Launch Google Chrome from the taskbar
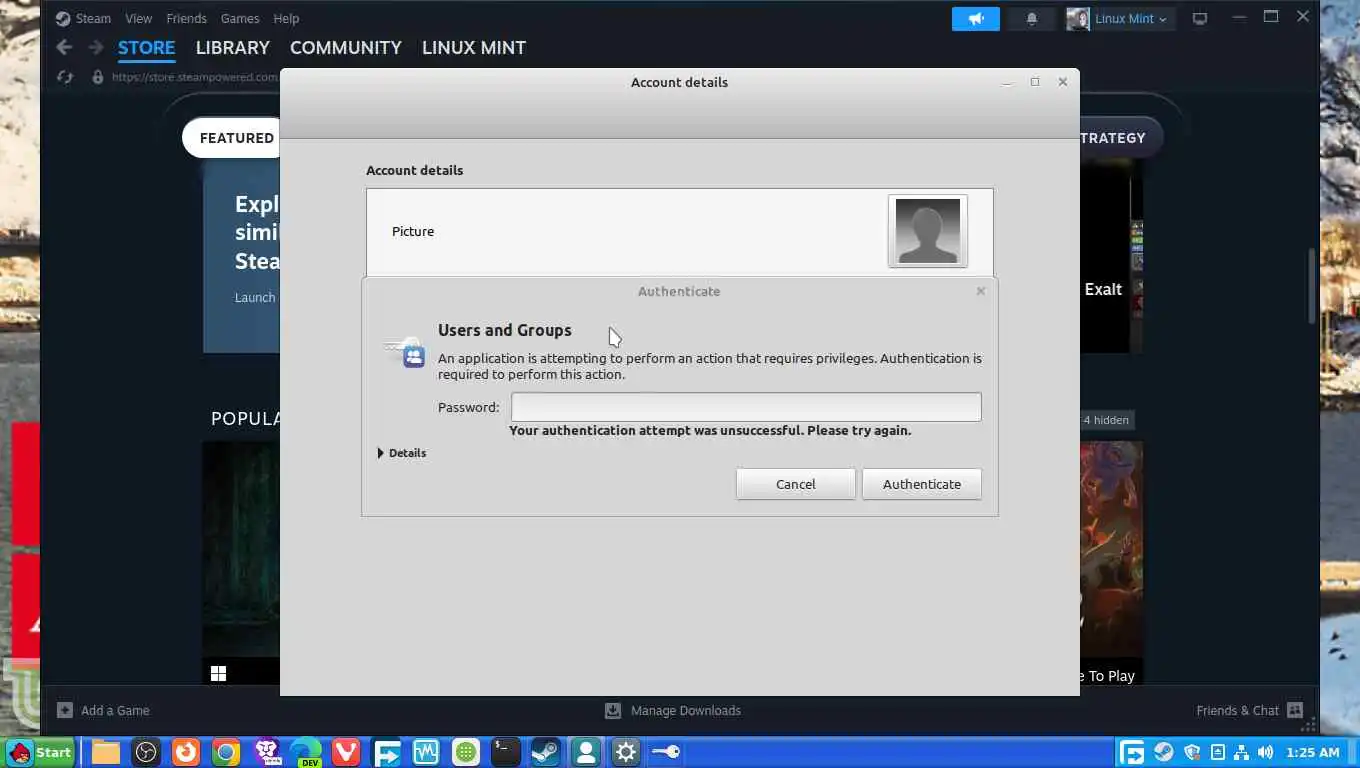Screen dimensions: 1360x768 click(x=226, y=752)
